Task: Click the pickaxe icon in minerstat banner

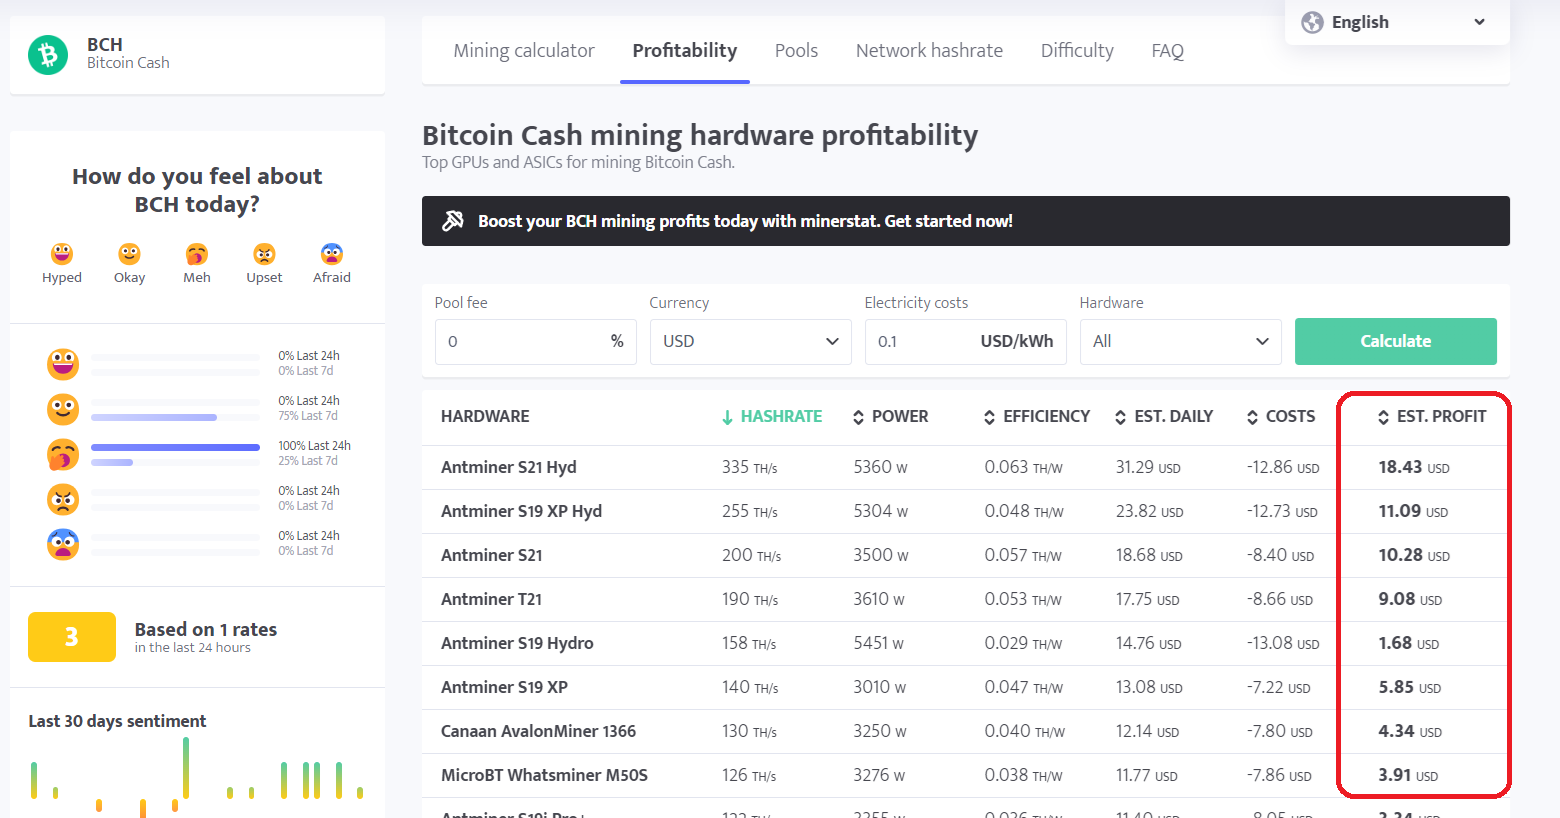Action: pos(453,221)
